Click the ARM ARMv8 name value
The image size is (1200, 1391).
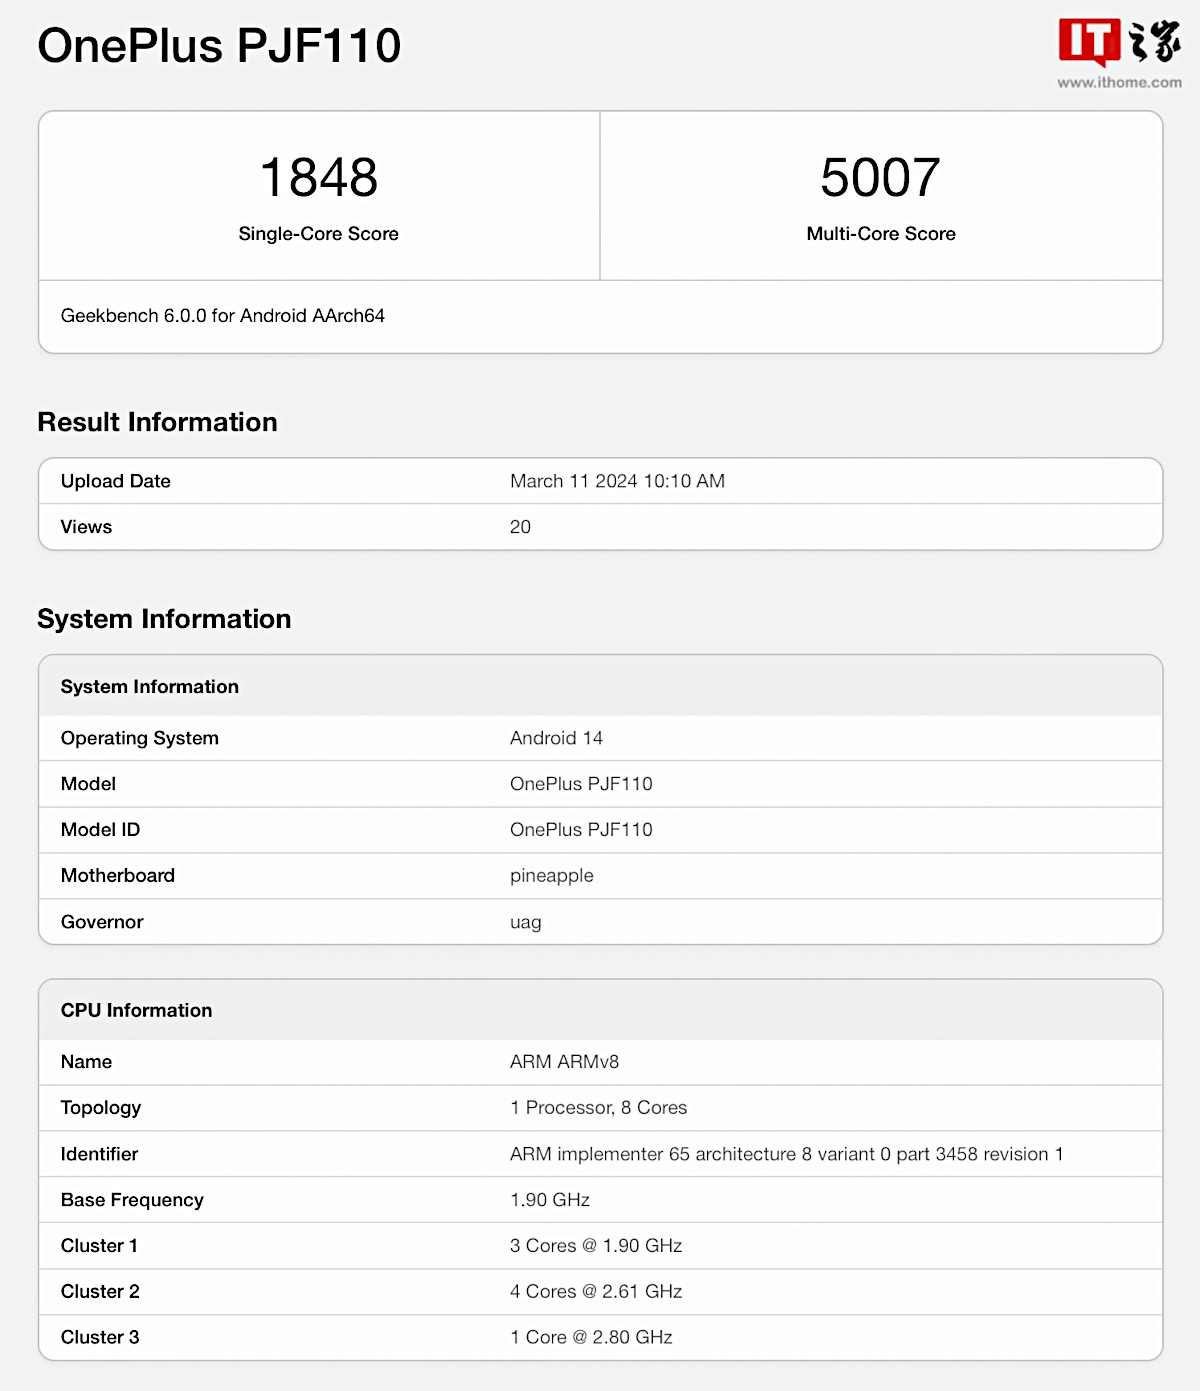(x=564, y=1062)
